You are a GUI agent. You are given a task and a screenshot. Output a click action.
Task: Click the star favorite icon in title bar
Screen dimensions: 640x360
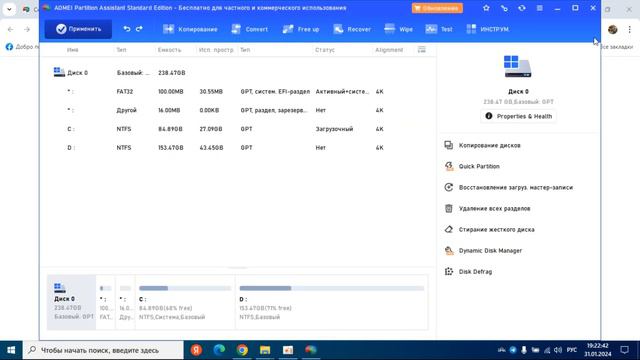tap(486, 8)
